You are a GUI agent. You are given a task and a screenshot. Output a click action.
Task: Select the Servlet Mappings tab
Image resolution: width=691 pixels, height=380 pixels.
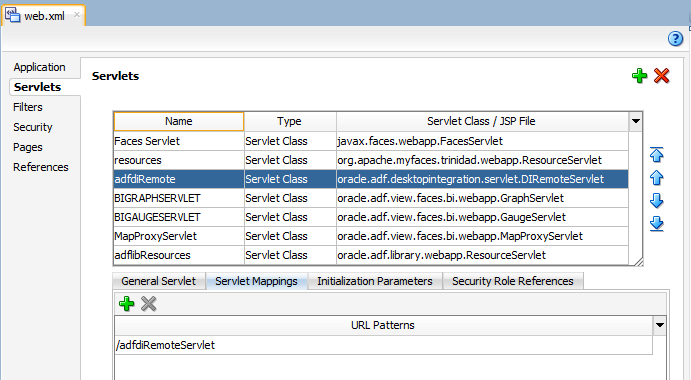click(256, 281)
